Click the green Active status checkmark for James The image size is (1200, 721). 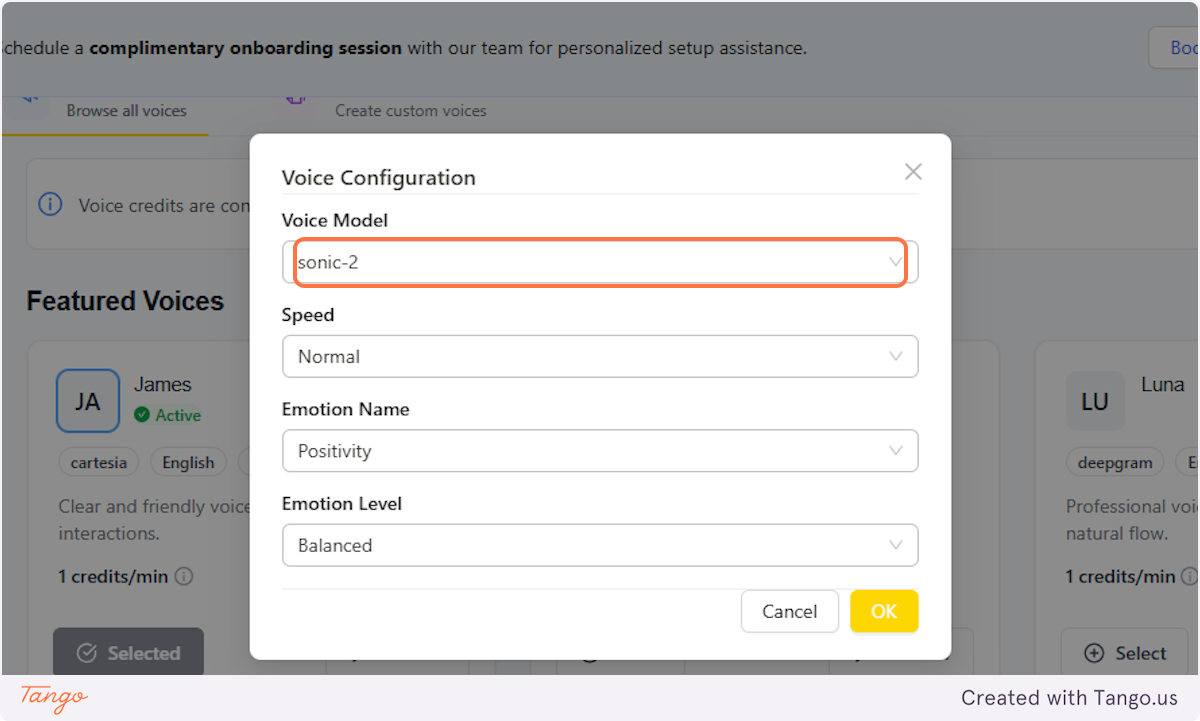(140, 415)
